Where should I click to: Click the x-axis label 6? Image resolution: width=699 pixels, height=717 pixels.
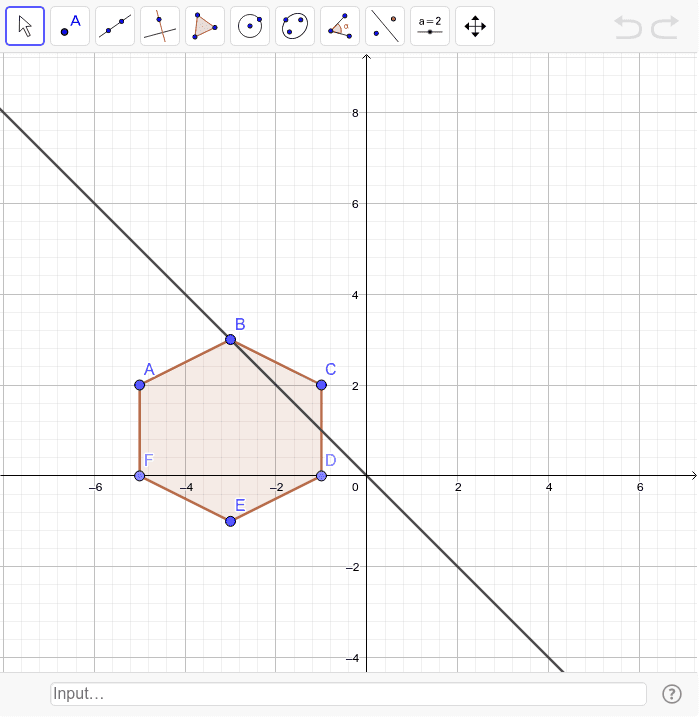[x=640, y=487]
